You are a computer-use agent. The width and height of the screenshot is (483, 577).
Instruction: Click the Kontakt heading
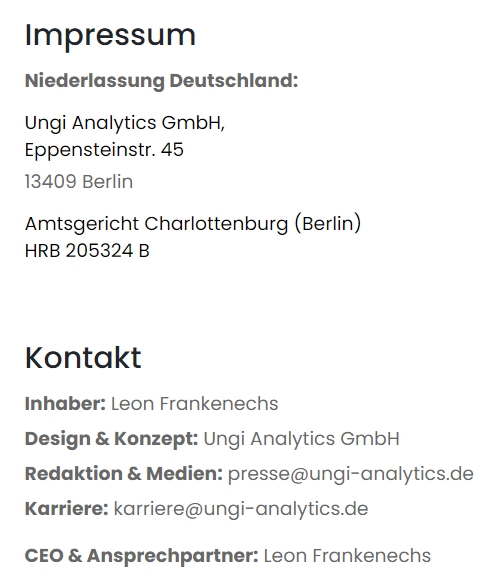(x=83, y=358)
